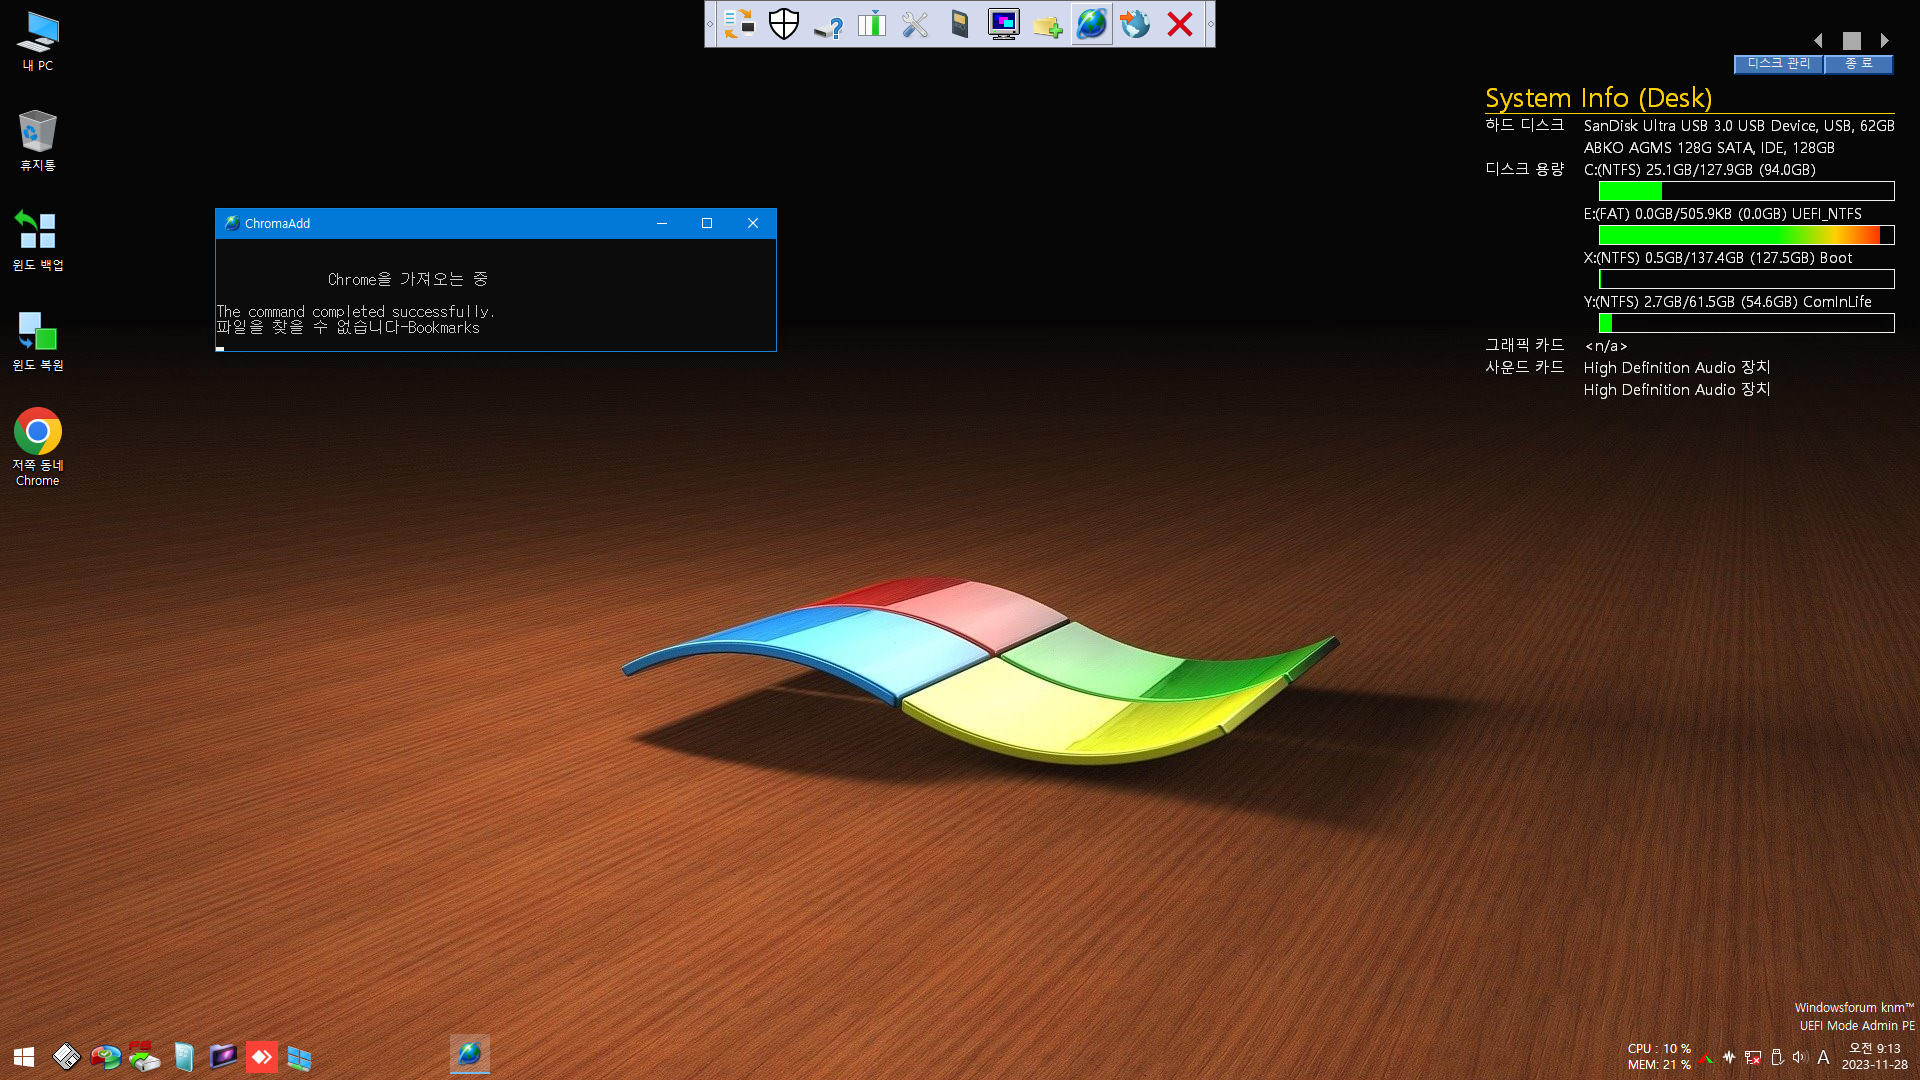
Task: Open the disconnected network tray icon
Action: [1753, 1057]
